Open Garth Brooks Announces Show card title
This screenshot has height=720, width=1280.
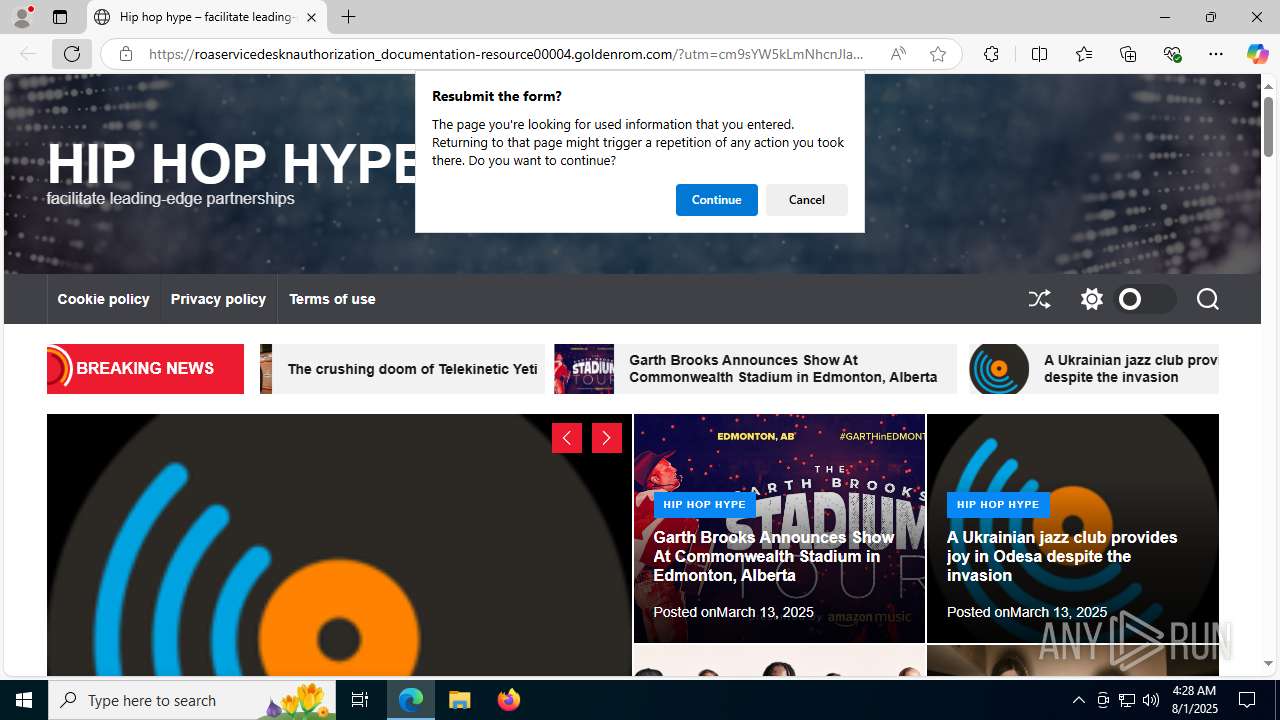tap(773, 556)
